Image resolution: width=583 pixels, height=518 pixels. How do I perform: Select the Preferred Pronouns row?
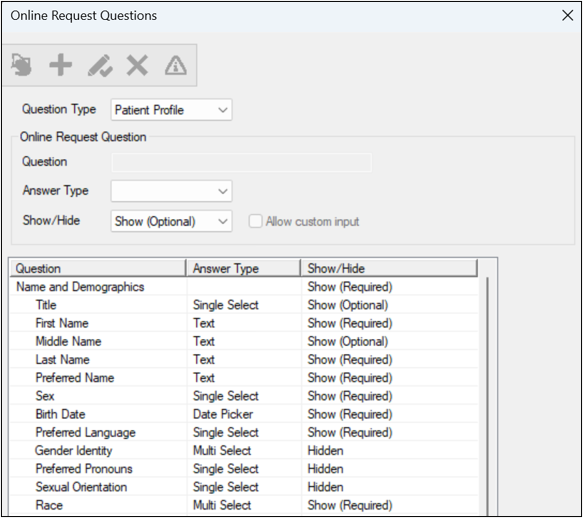244,469
